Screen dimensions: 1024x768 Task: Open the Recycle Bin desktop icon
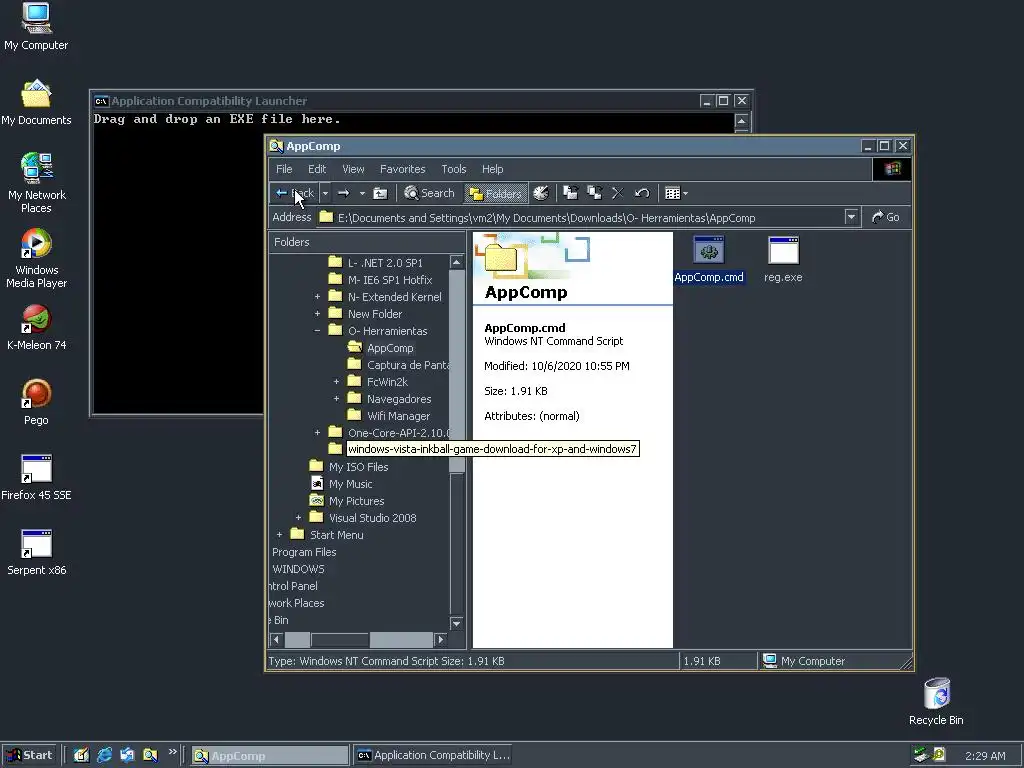(936, 702)
